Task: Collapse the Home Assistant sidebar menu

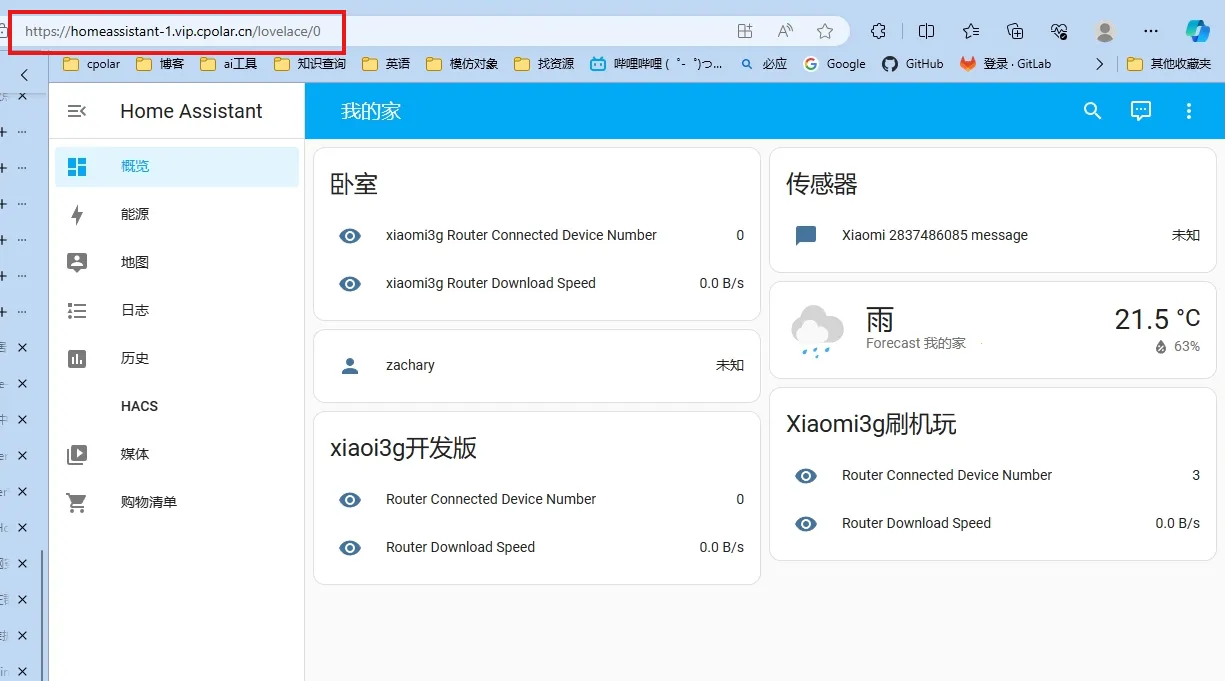Action: 77,111
